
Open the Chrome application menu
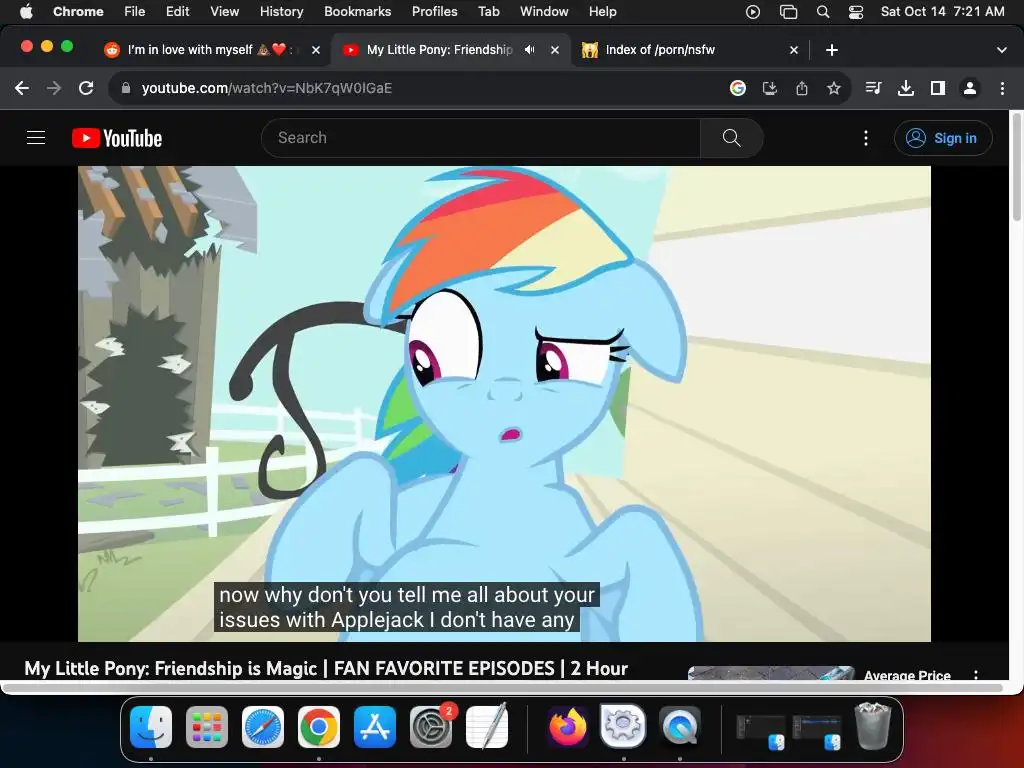point(78,11)
